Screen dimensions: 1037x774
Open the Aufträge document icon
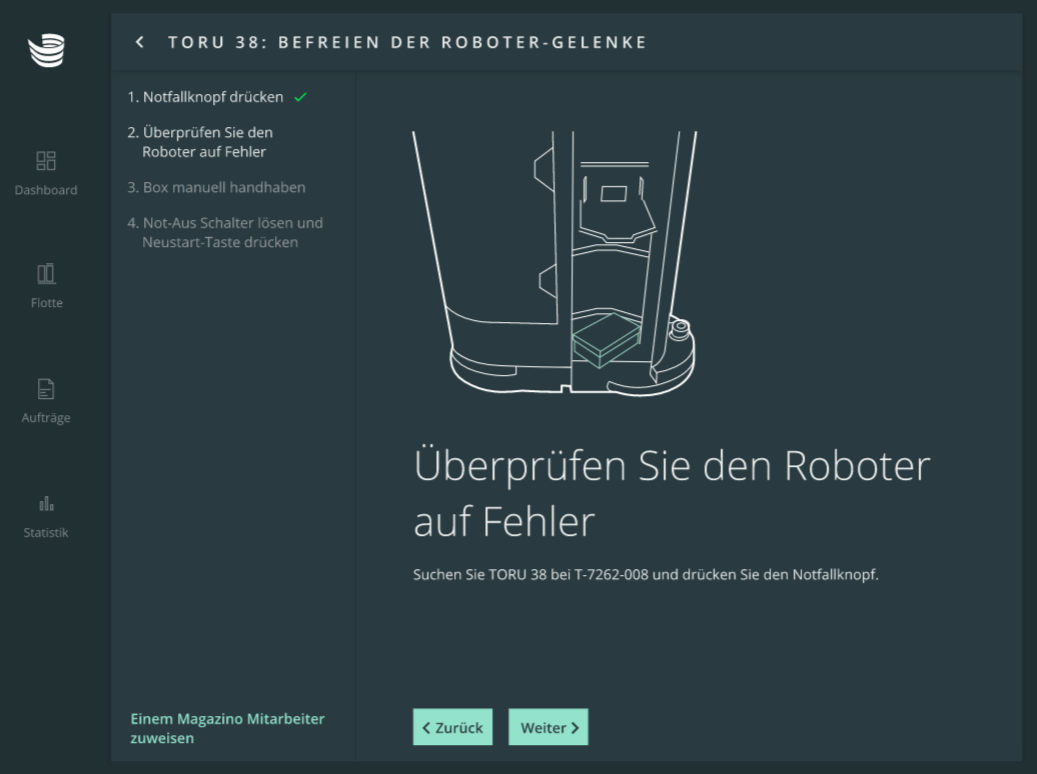coord(46,389)
